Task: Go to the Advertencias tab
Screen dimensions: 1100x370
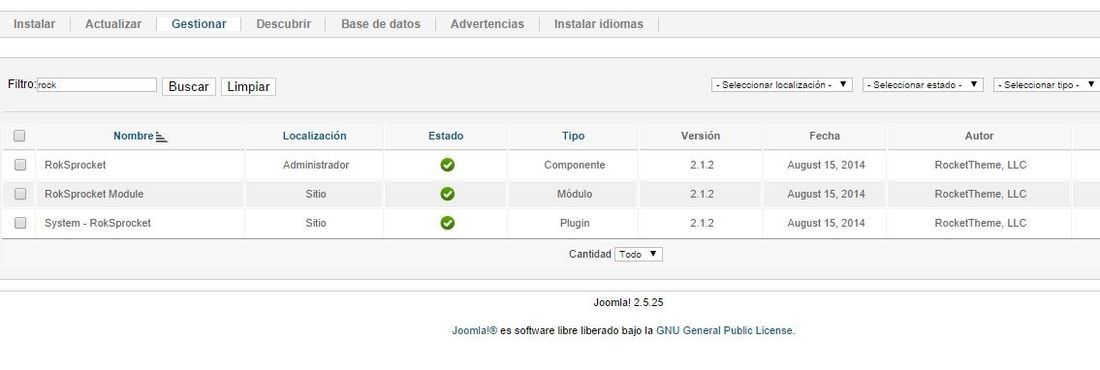Action: 487,24
